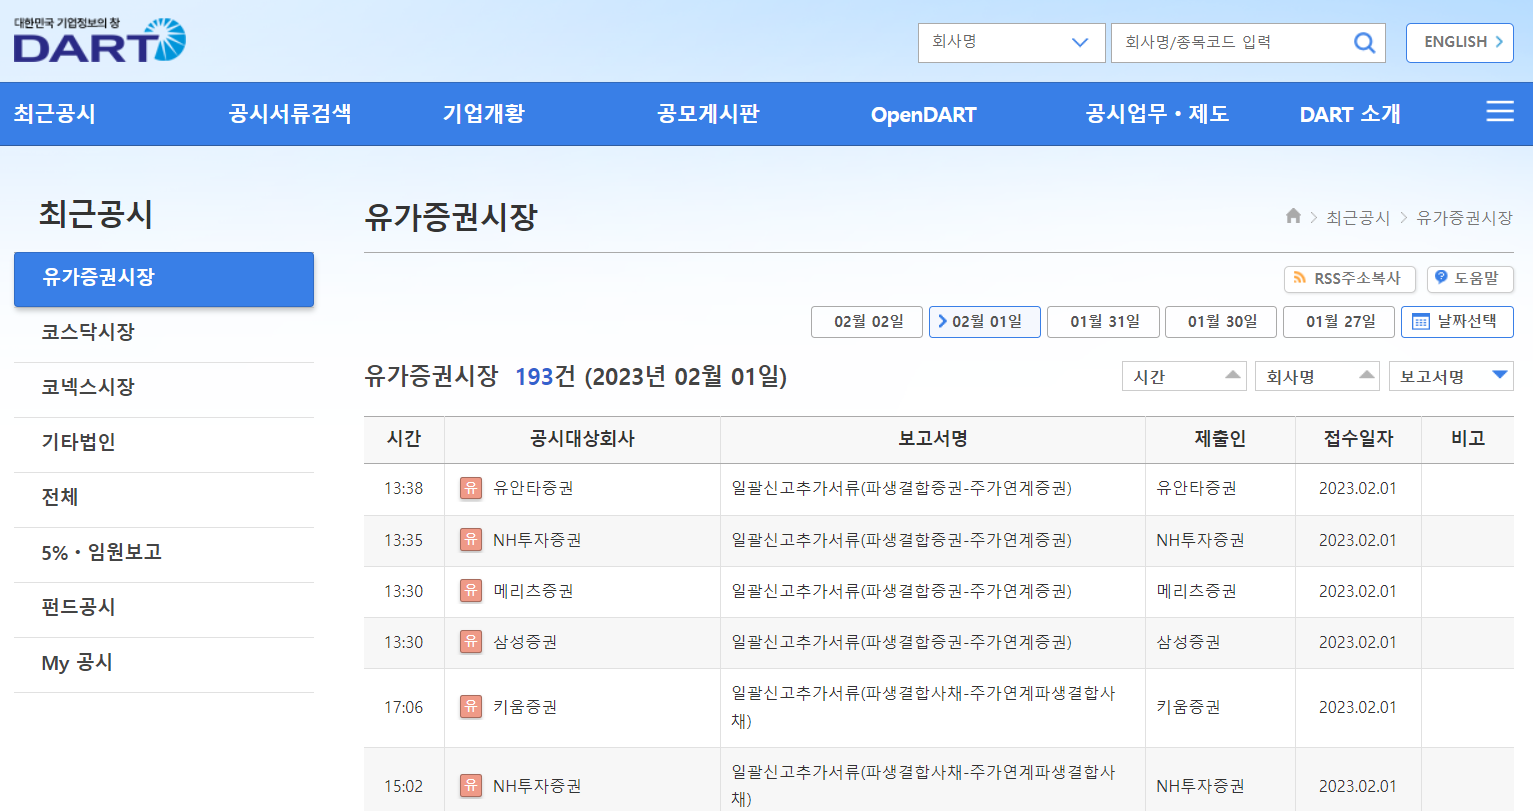This screenshot has width=1533, height=811.
Task: Click the 제출인 column header
Action: [1220, 439]
